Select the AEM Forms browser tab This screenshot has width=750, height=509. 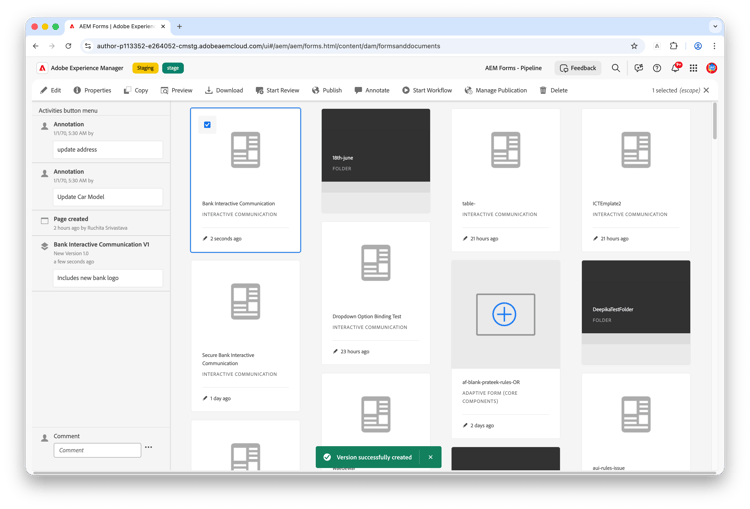pyautogui.click(x=117, y=26)
